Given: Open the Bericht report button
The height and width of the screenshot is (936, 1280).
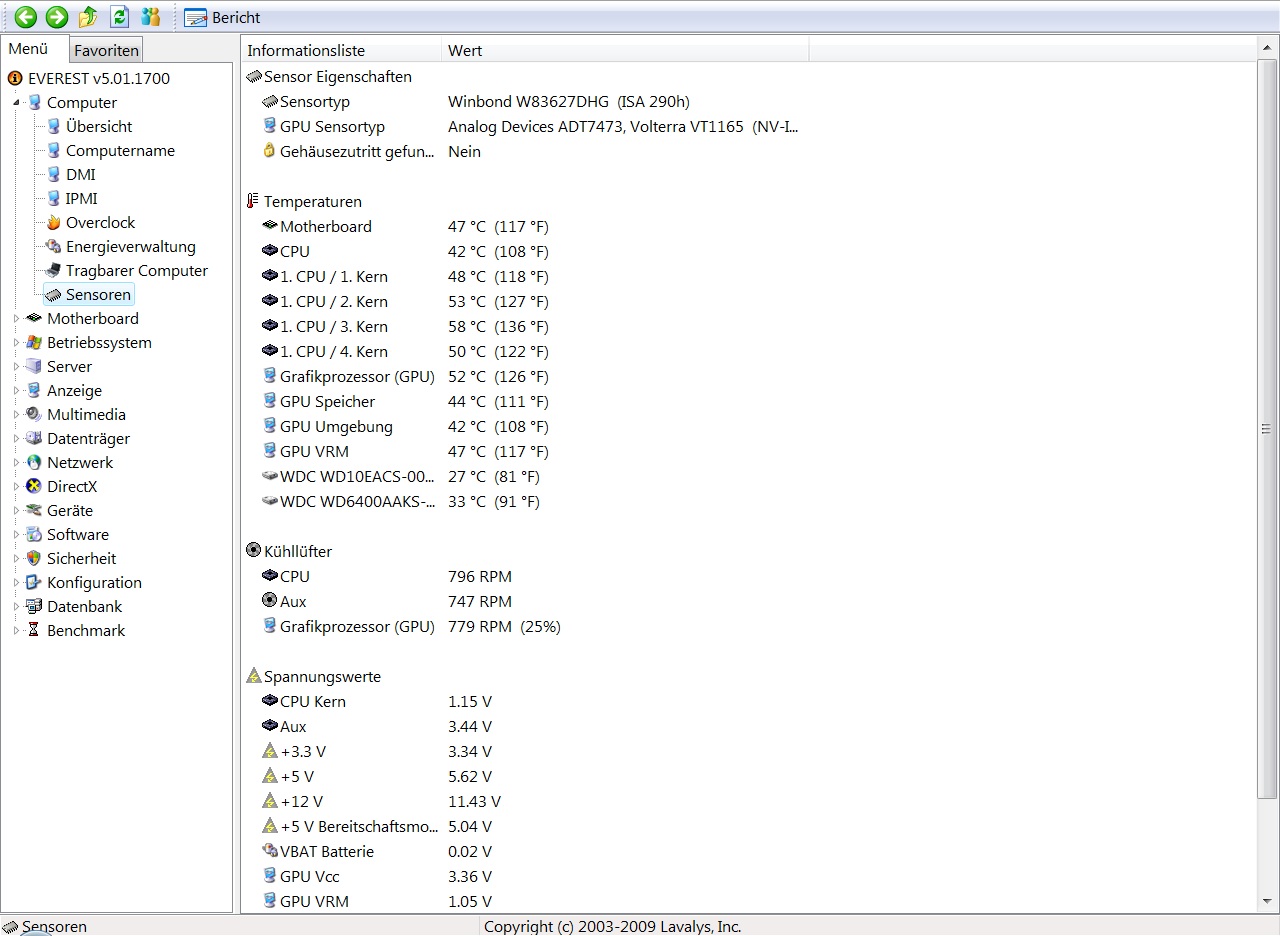Looking at the screenshot, I should [222, 17].
